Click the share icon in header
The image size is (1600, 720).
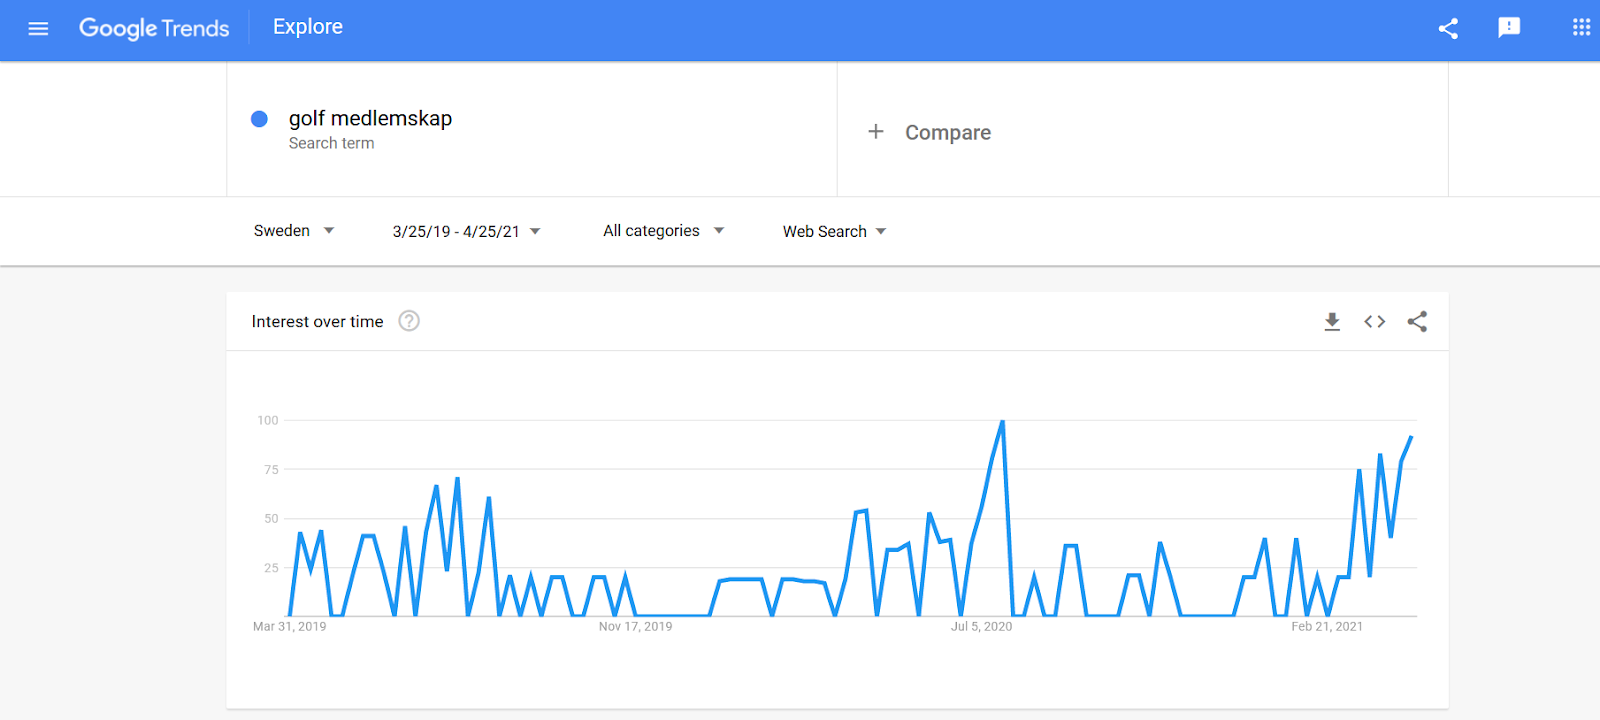[1448, 28]
